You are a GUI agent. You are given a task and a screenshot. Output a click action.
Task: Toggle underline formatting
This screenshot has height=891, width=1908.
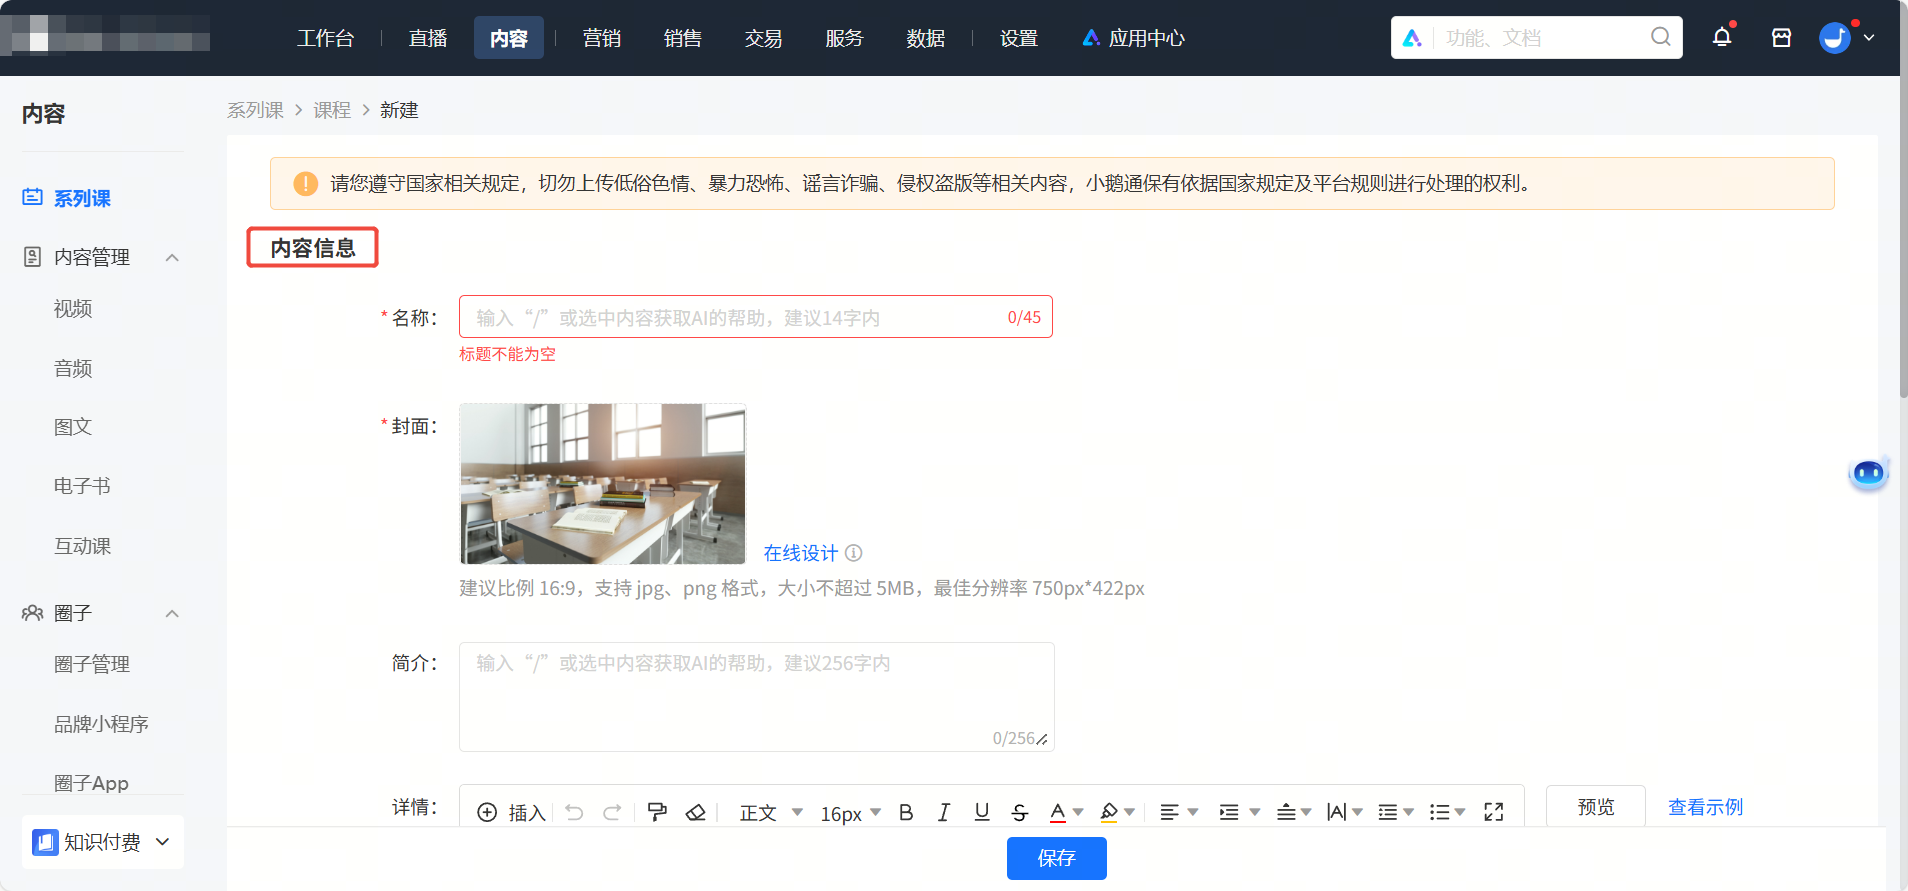click(982, 812)
